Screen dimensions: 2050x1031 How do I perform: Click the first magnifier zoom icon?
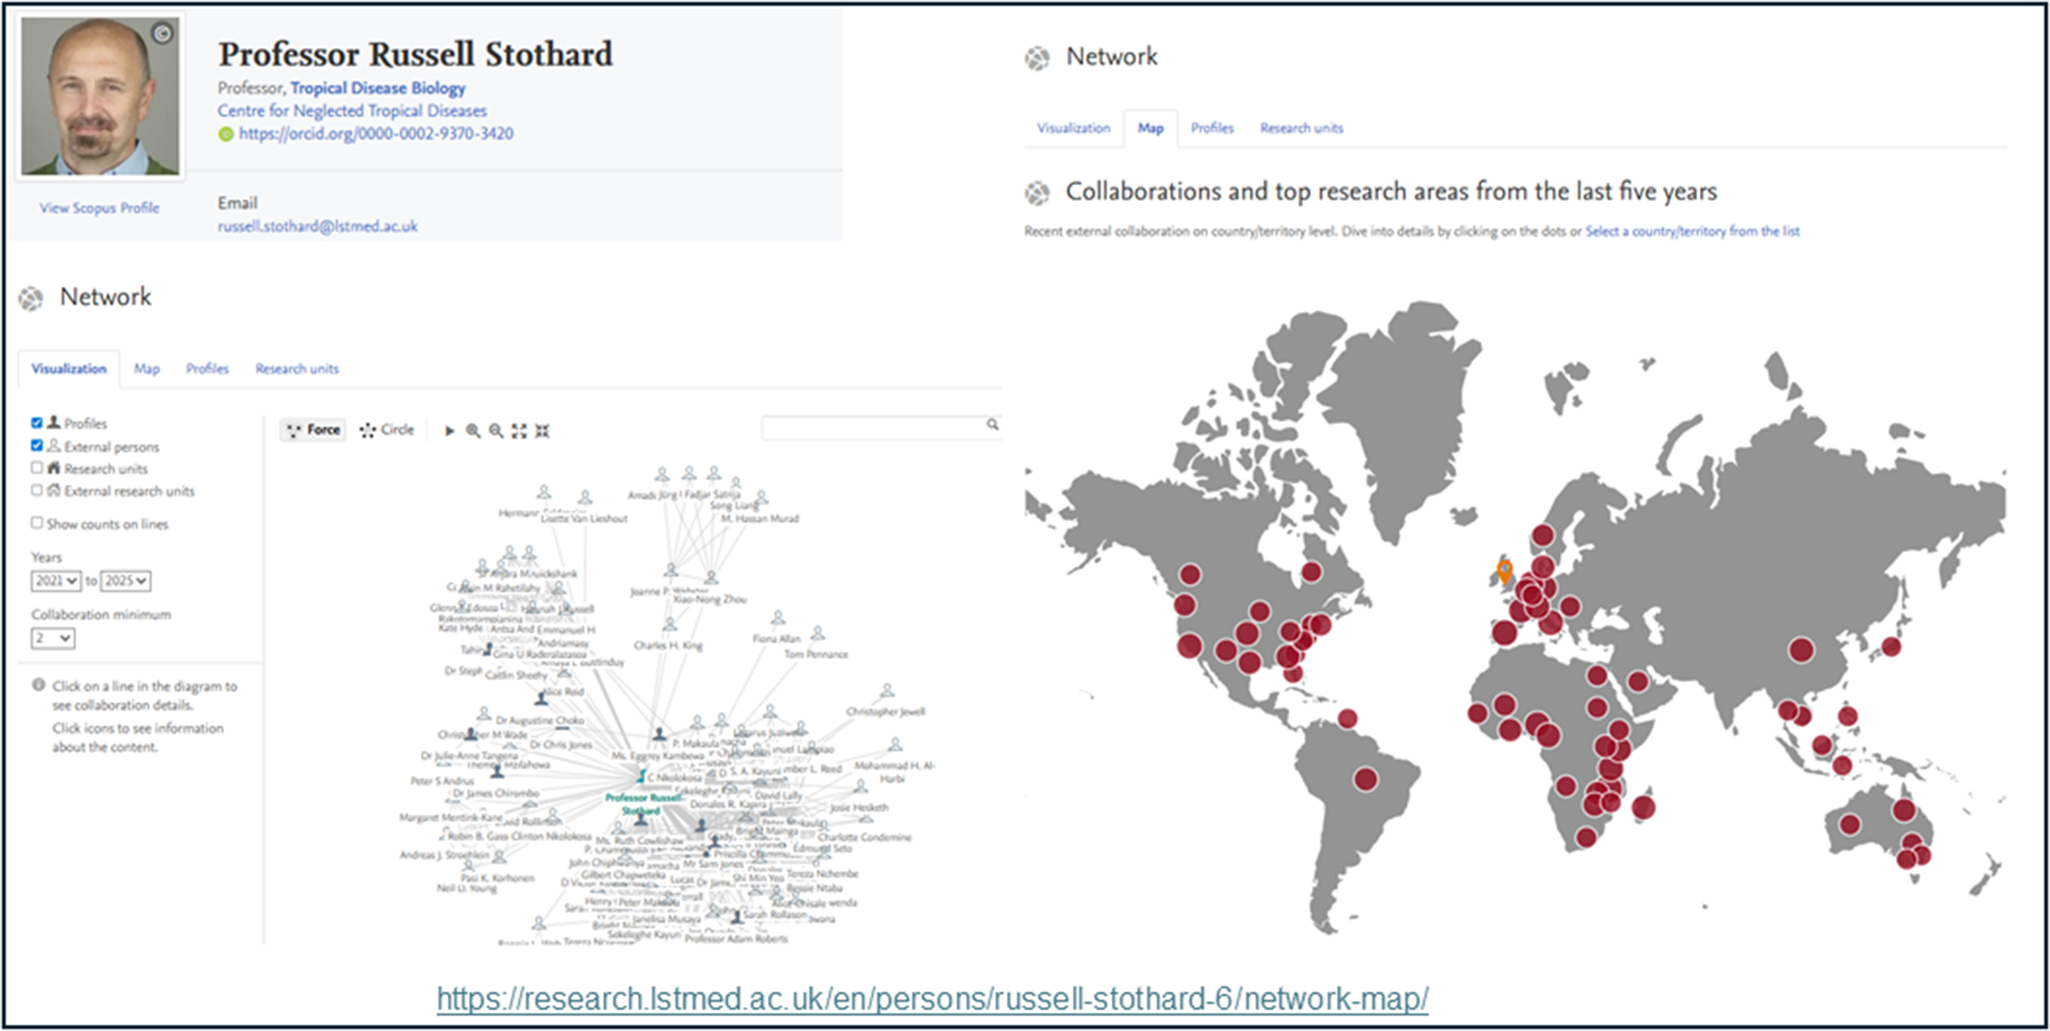473,431
